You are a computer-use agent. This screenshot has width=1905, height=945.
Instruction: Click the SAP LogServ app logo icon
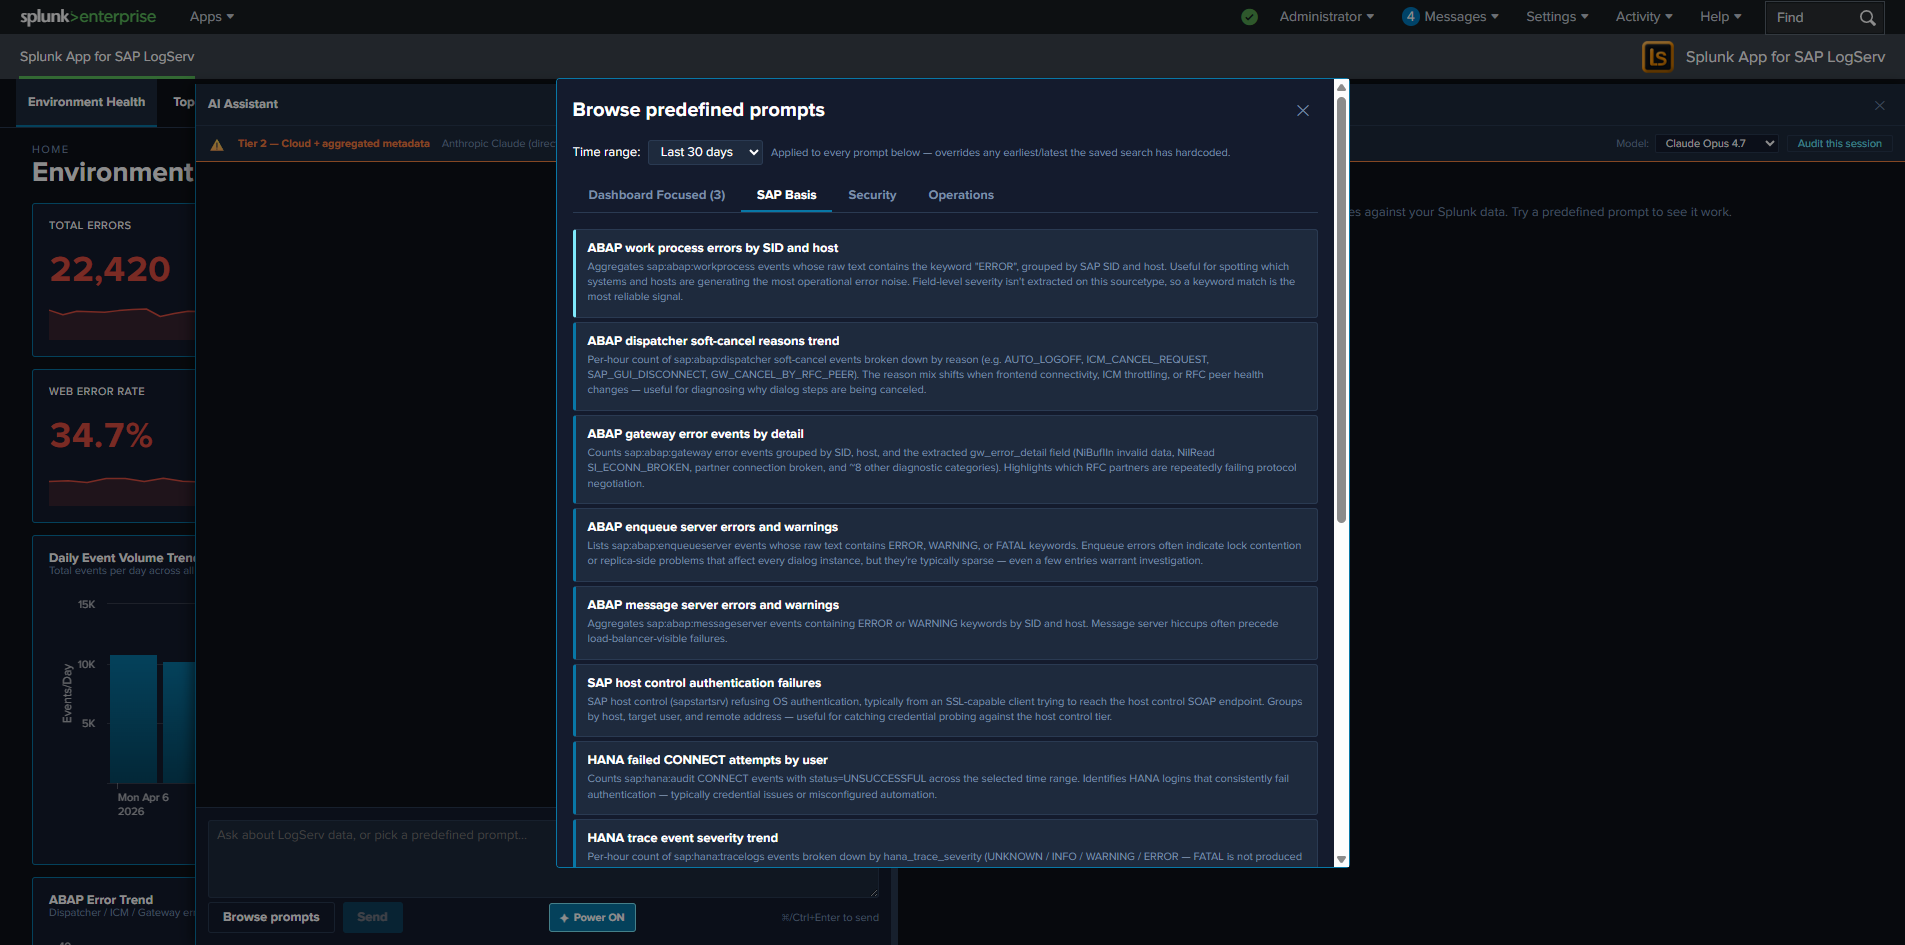(1657, 57)
